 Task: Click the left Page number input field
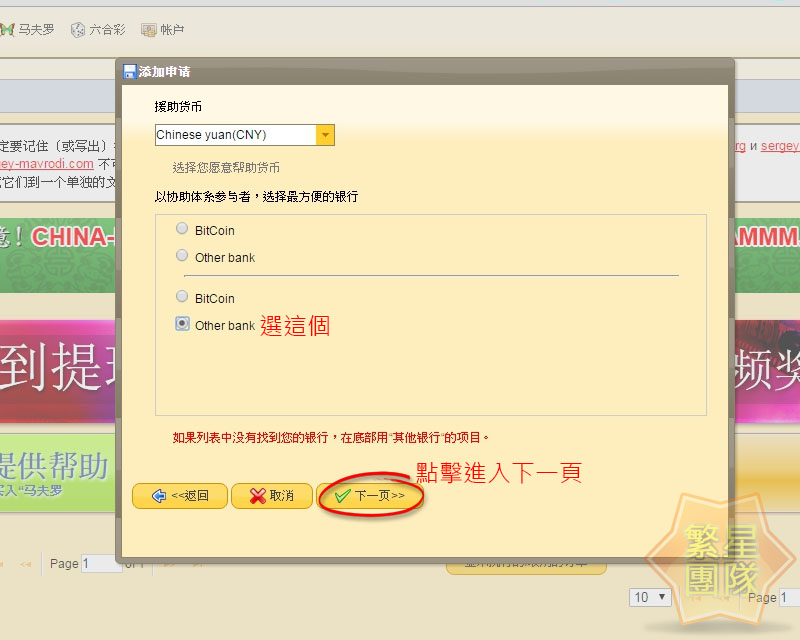click(x=101, y=564)
